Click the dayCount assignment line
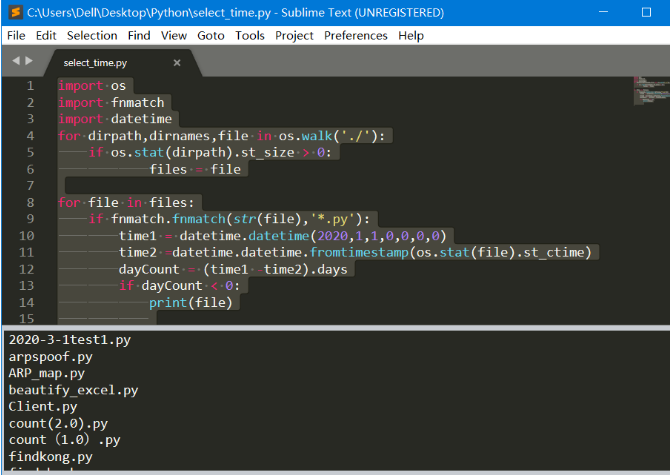Viewport: 670px width, 475px height. coord(233,270)
